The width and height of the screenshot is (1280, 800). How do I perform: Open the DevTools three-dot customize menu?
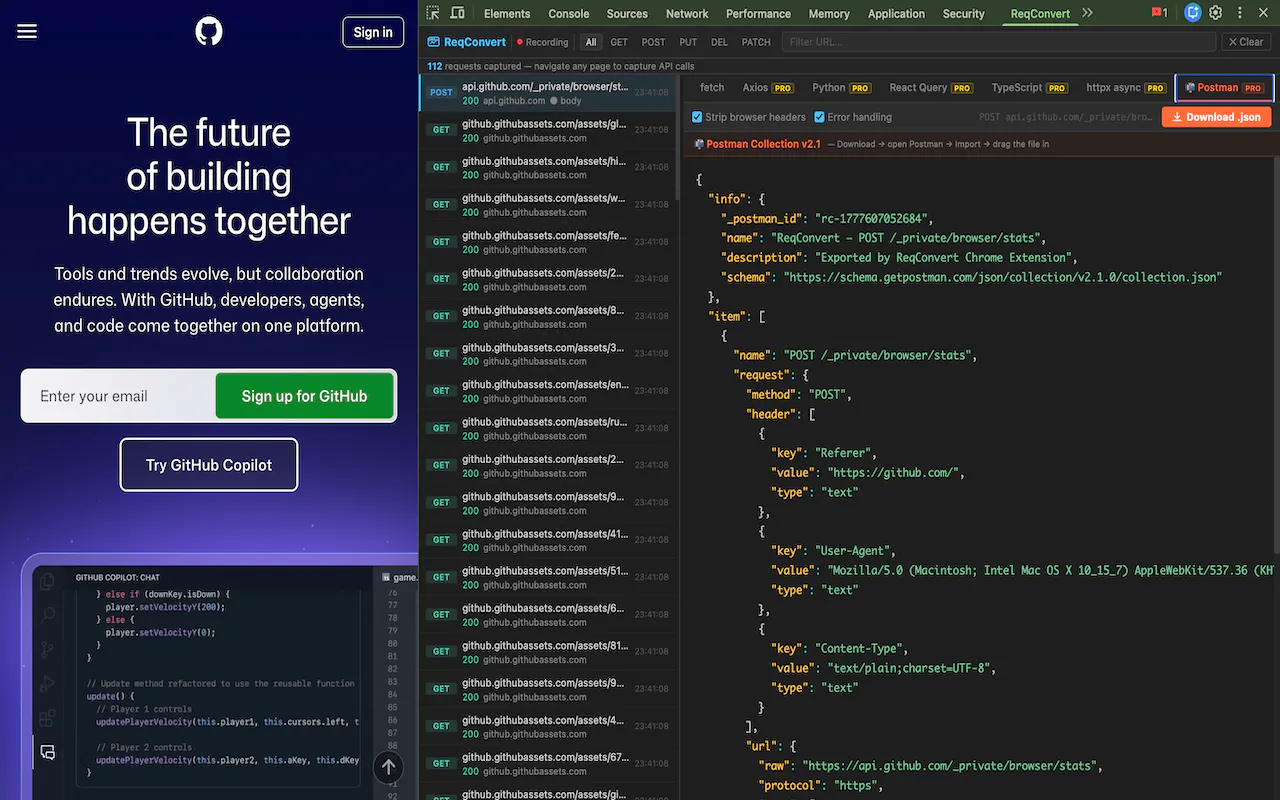(x=1239, y=13)
